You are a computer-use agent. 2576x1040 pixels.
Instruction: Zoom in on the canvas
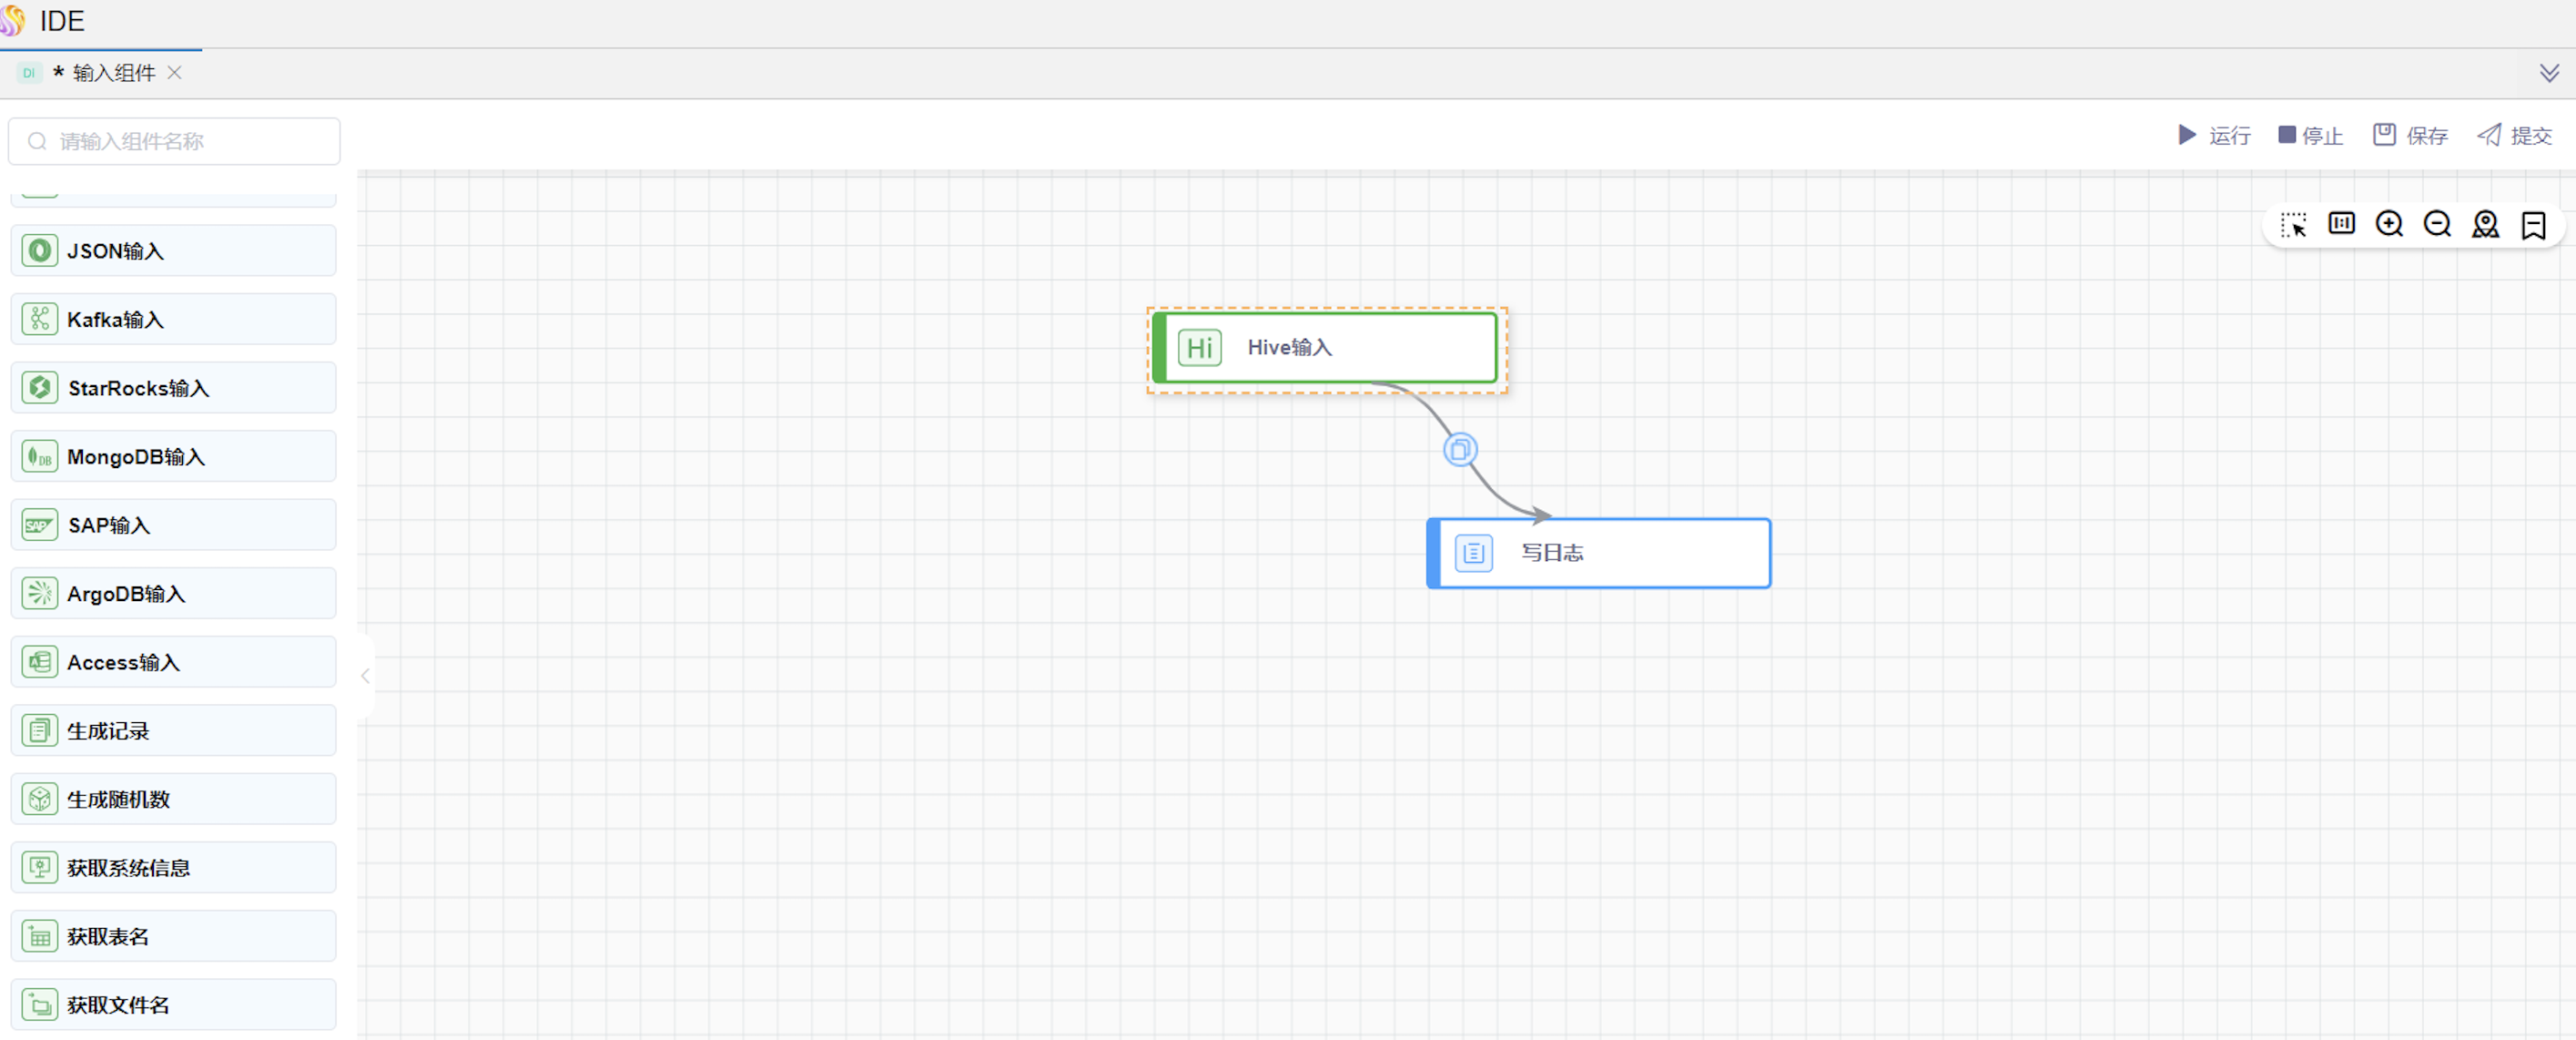[2389, 224]
